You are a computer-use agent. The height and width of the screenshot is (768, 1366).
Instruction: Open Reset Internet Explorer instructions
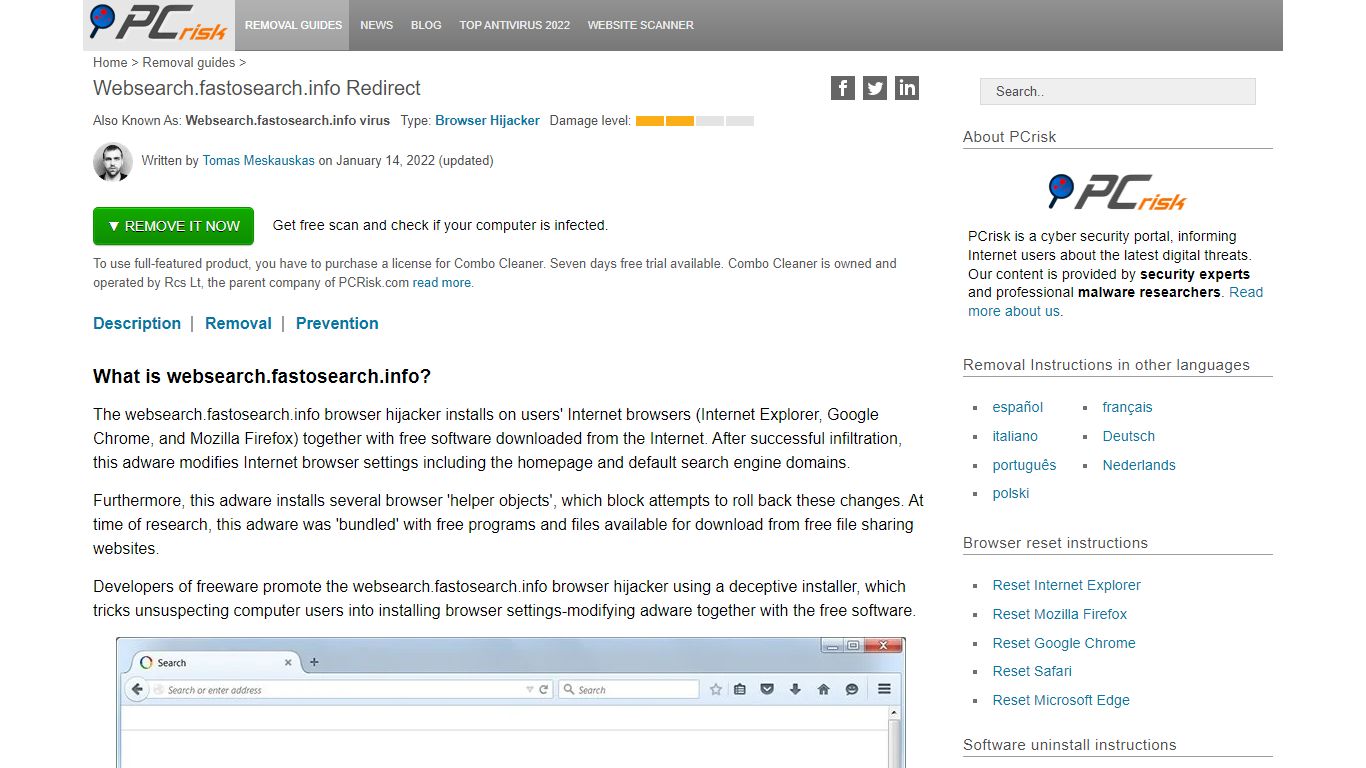point(1066,585)
